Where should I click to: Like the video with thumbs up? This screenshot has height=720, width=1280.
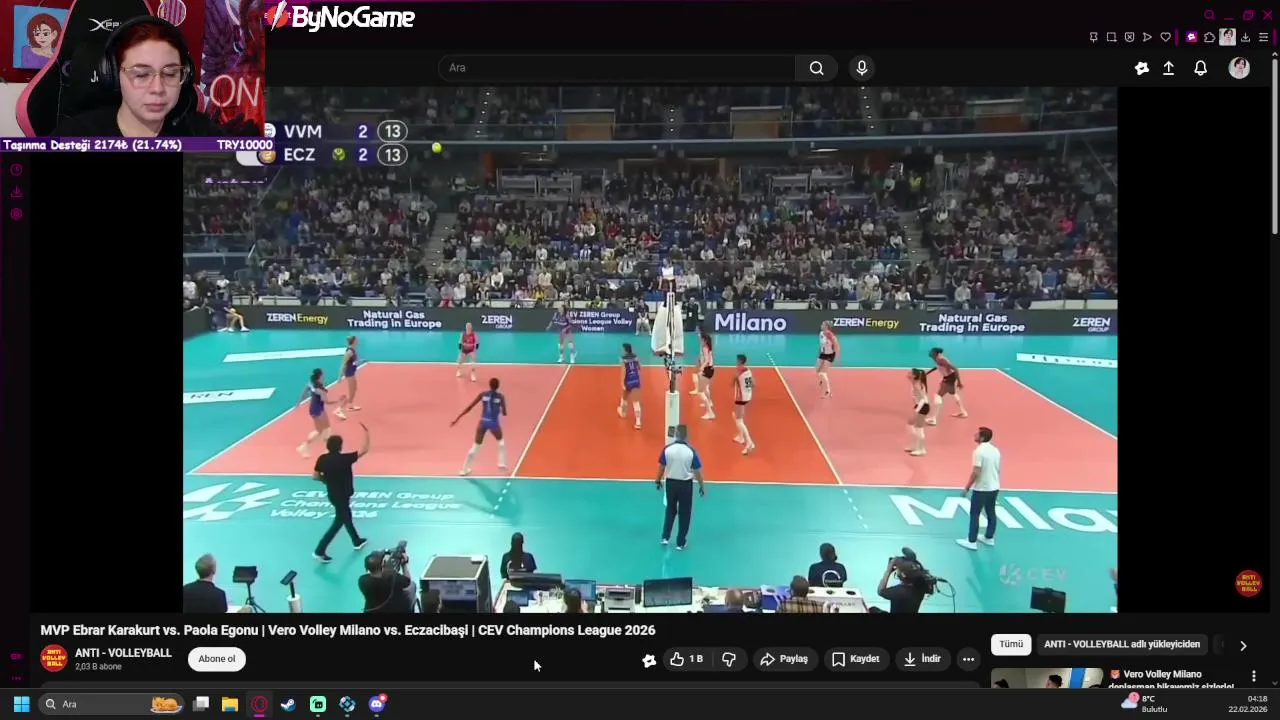click(686, 659)
